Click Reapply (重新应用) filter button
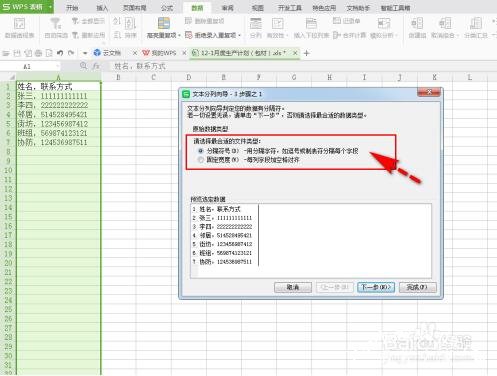This screenshot has width=497, height=376. click(88, 35)
